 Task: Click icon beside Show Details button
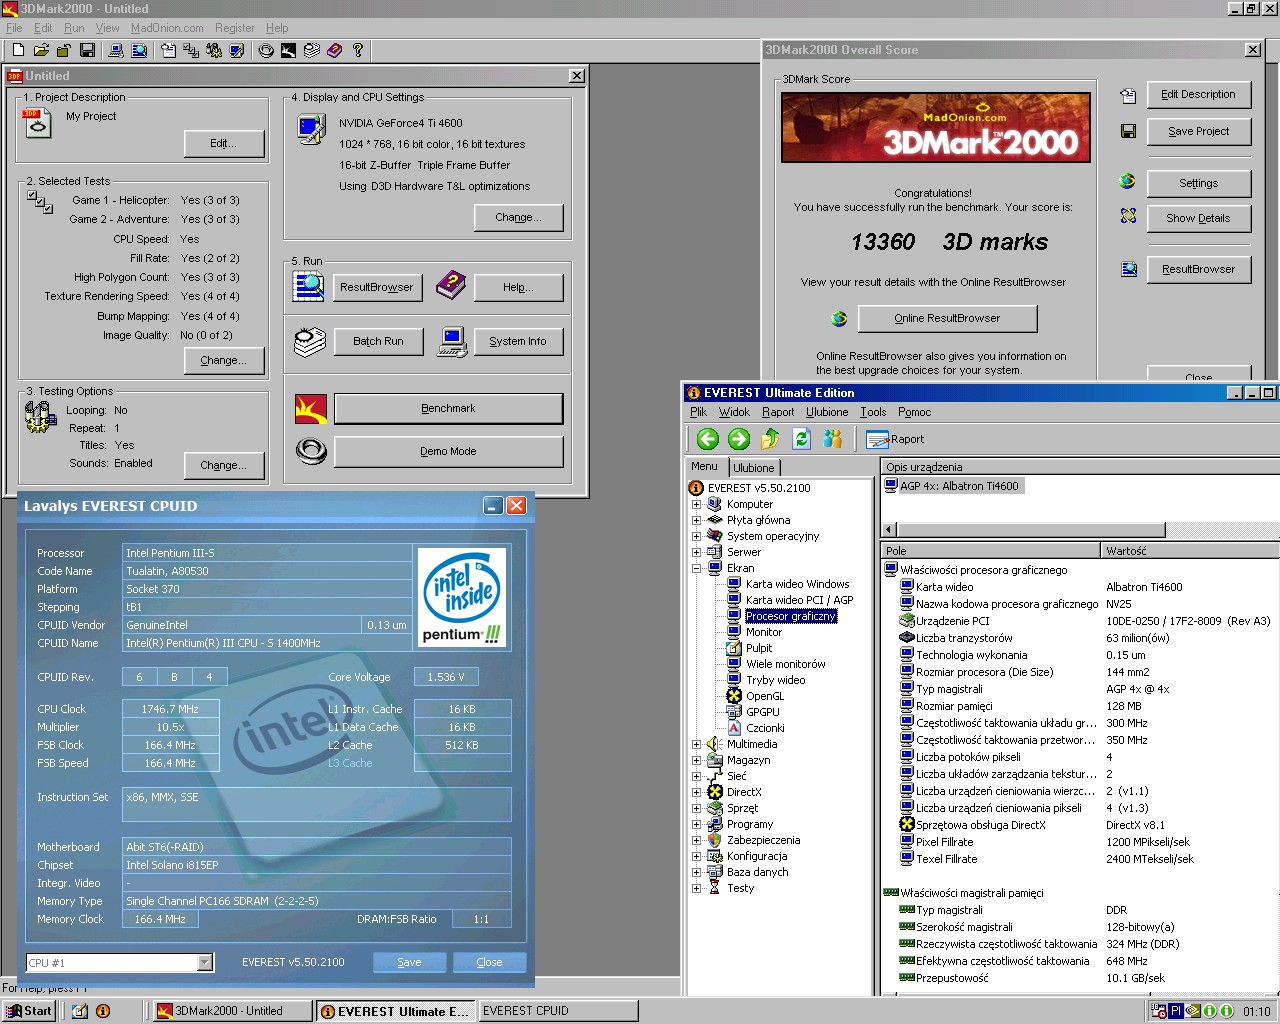coord(1128,216)
